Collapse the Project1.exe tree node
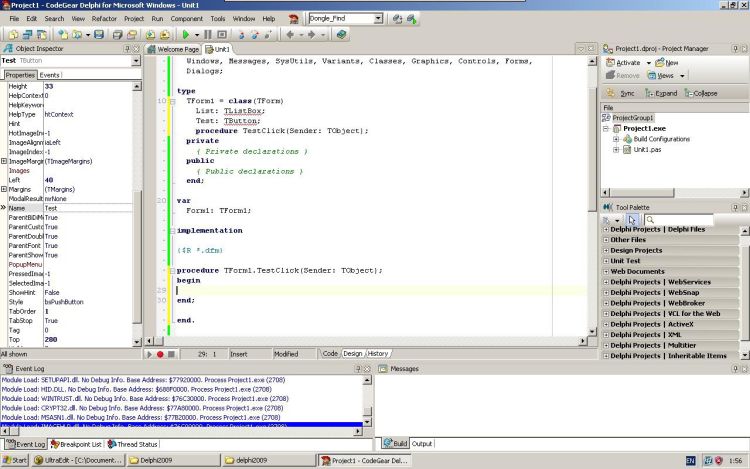 pyautogui.click(x=606, y=129)
